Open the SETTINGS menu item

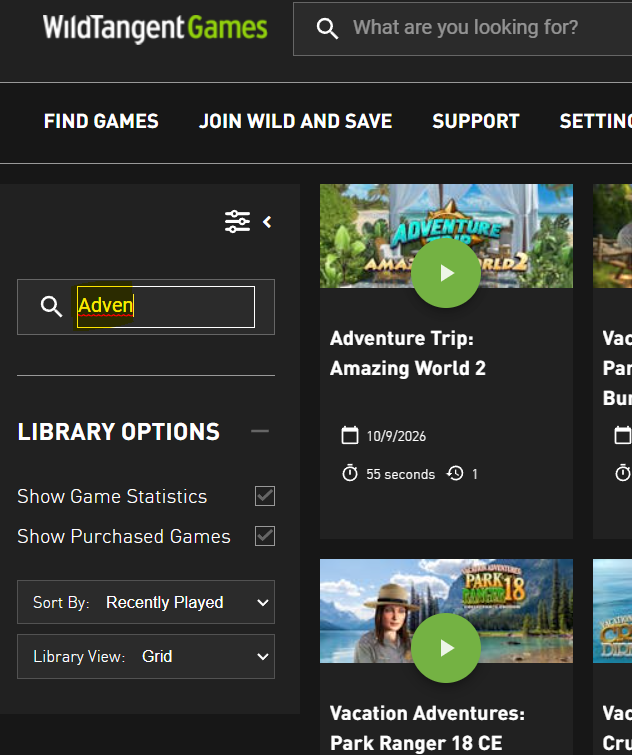(596, 121)
